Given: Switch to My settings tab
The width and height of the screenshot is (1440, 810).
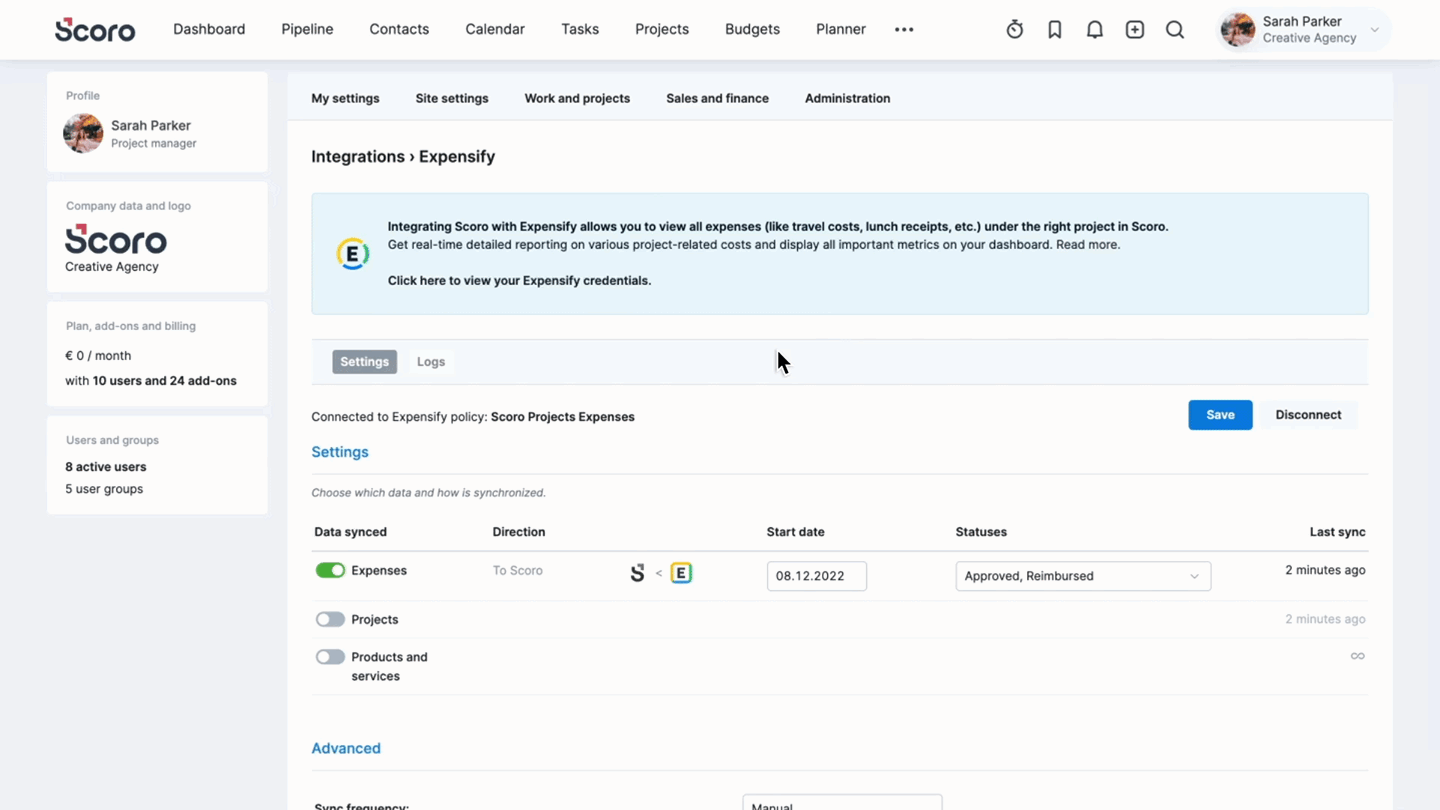Looking at the screenshot, I should click(x=345, y=98).
